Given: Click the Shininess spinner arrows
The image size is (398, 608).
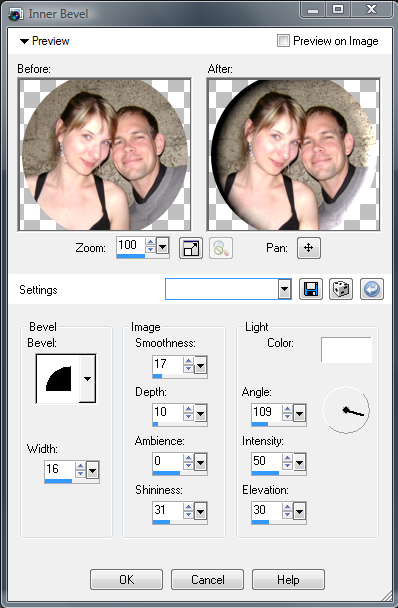Looking at the screenshot, I should tap(189, 510).
